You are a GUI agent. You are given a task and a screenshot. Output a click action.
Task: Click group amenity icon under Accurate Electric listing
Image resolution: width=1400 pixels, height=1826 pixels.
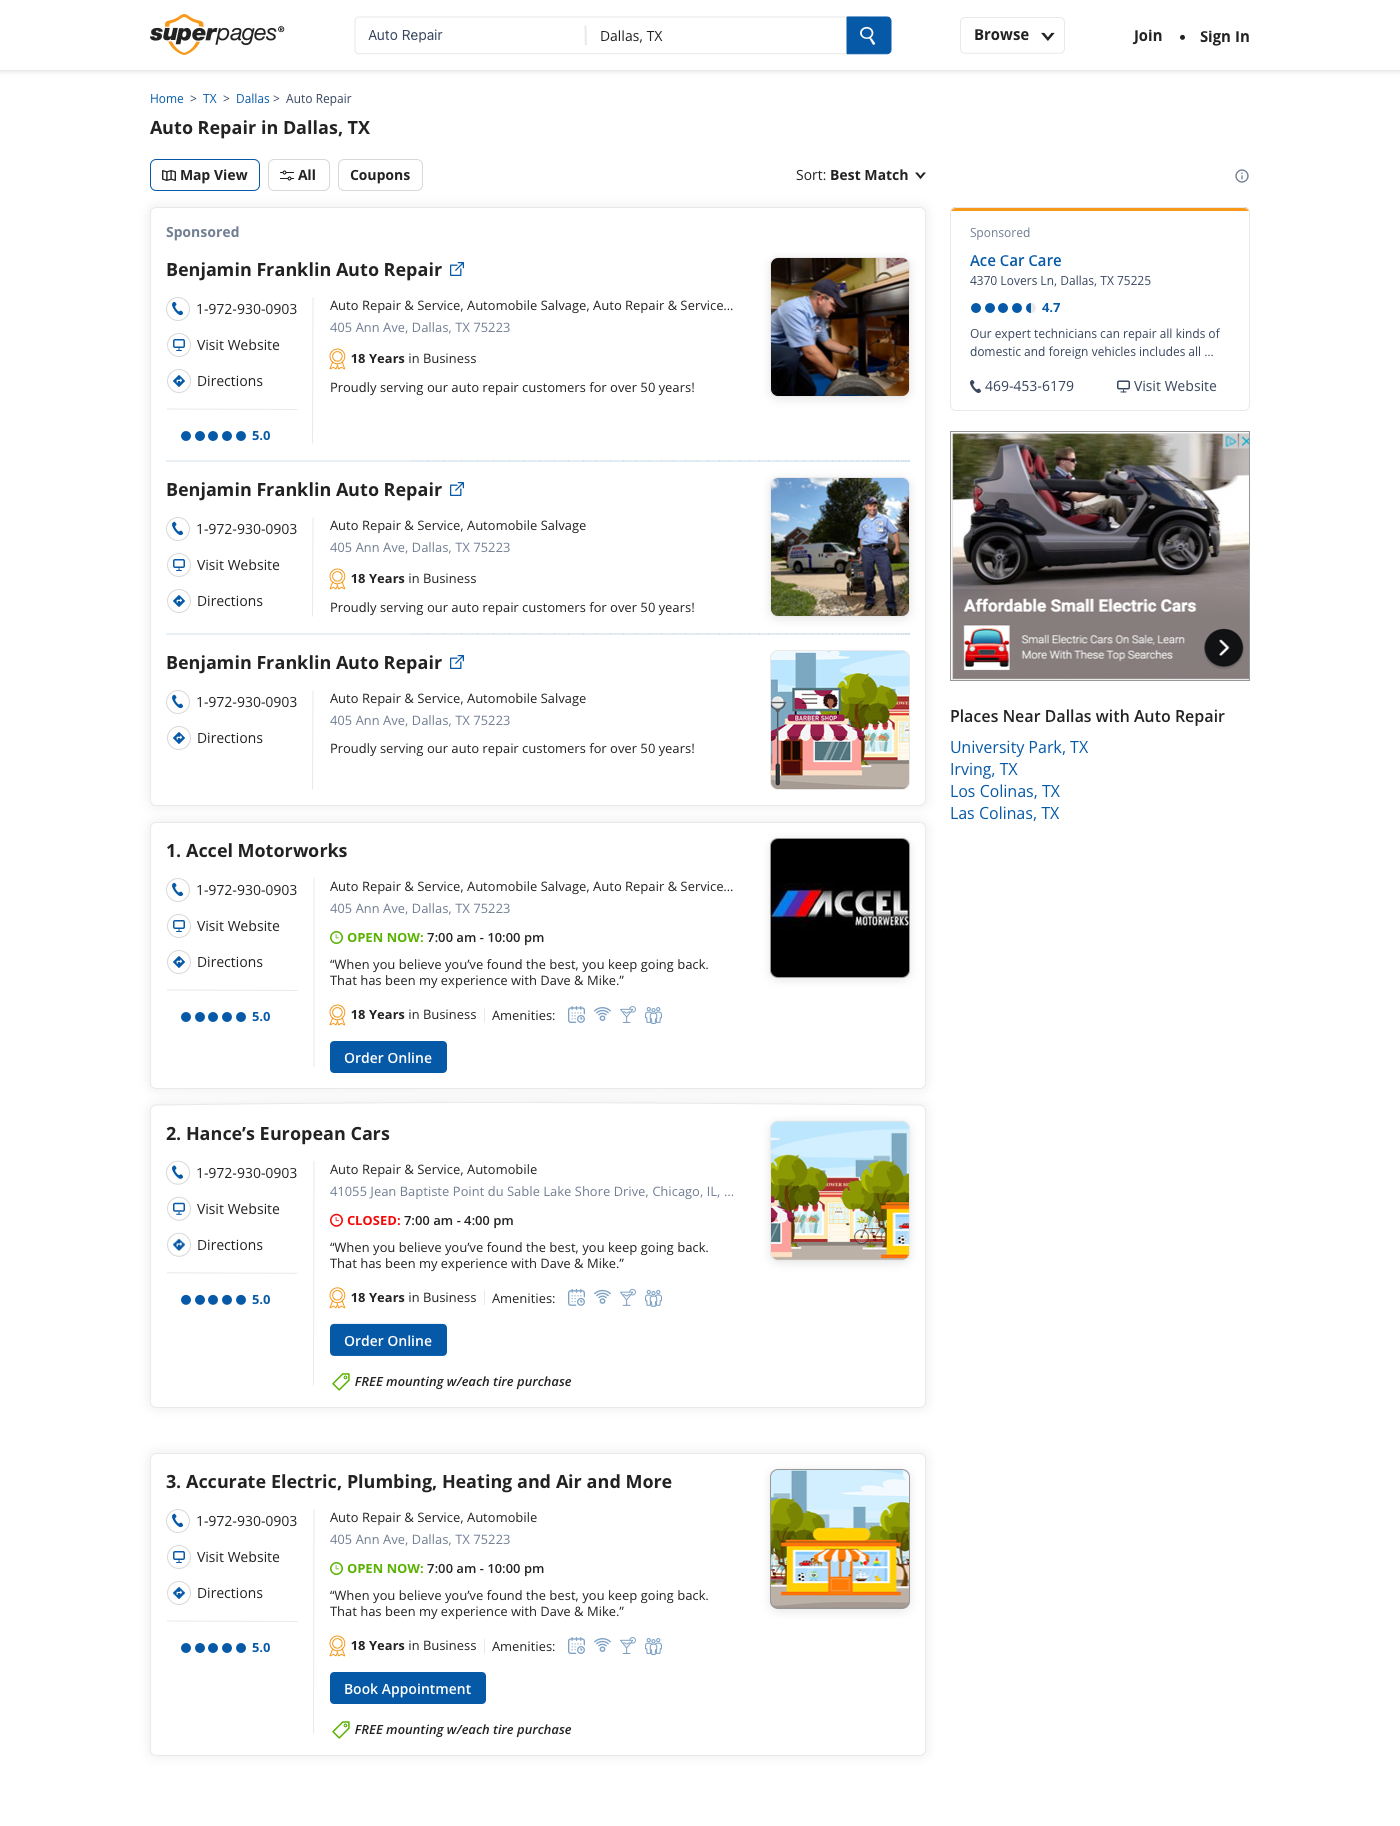(x=654, y=1646)
